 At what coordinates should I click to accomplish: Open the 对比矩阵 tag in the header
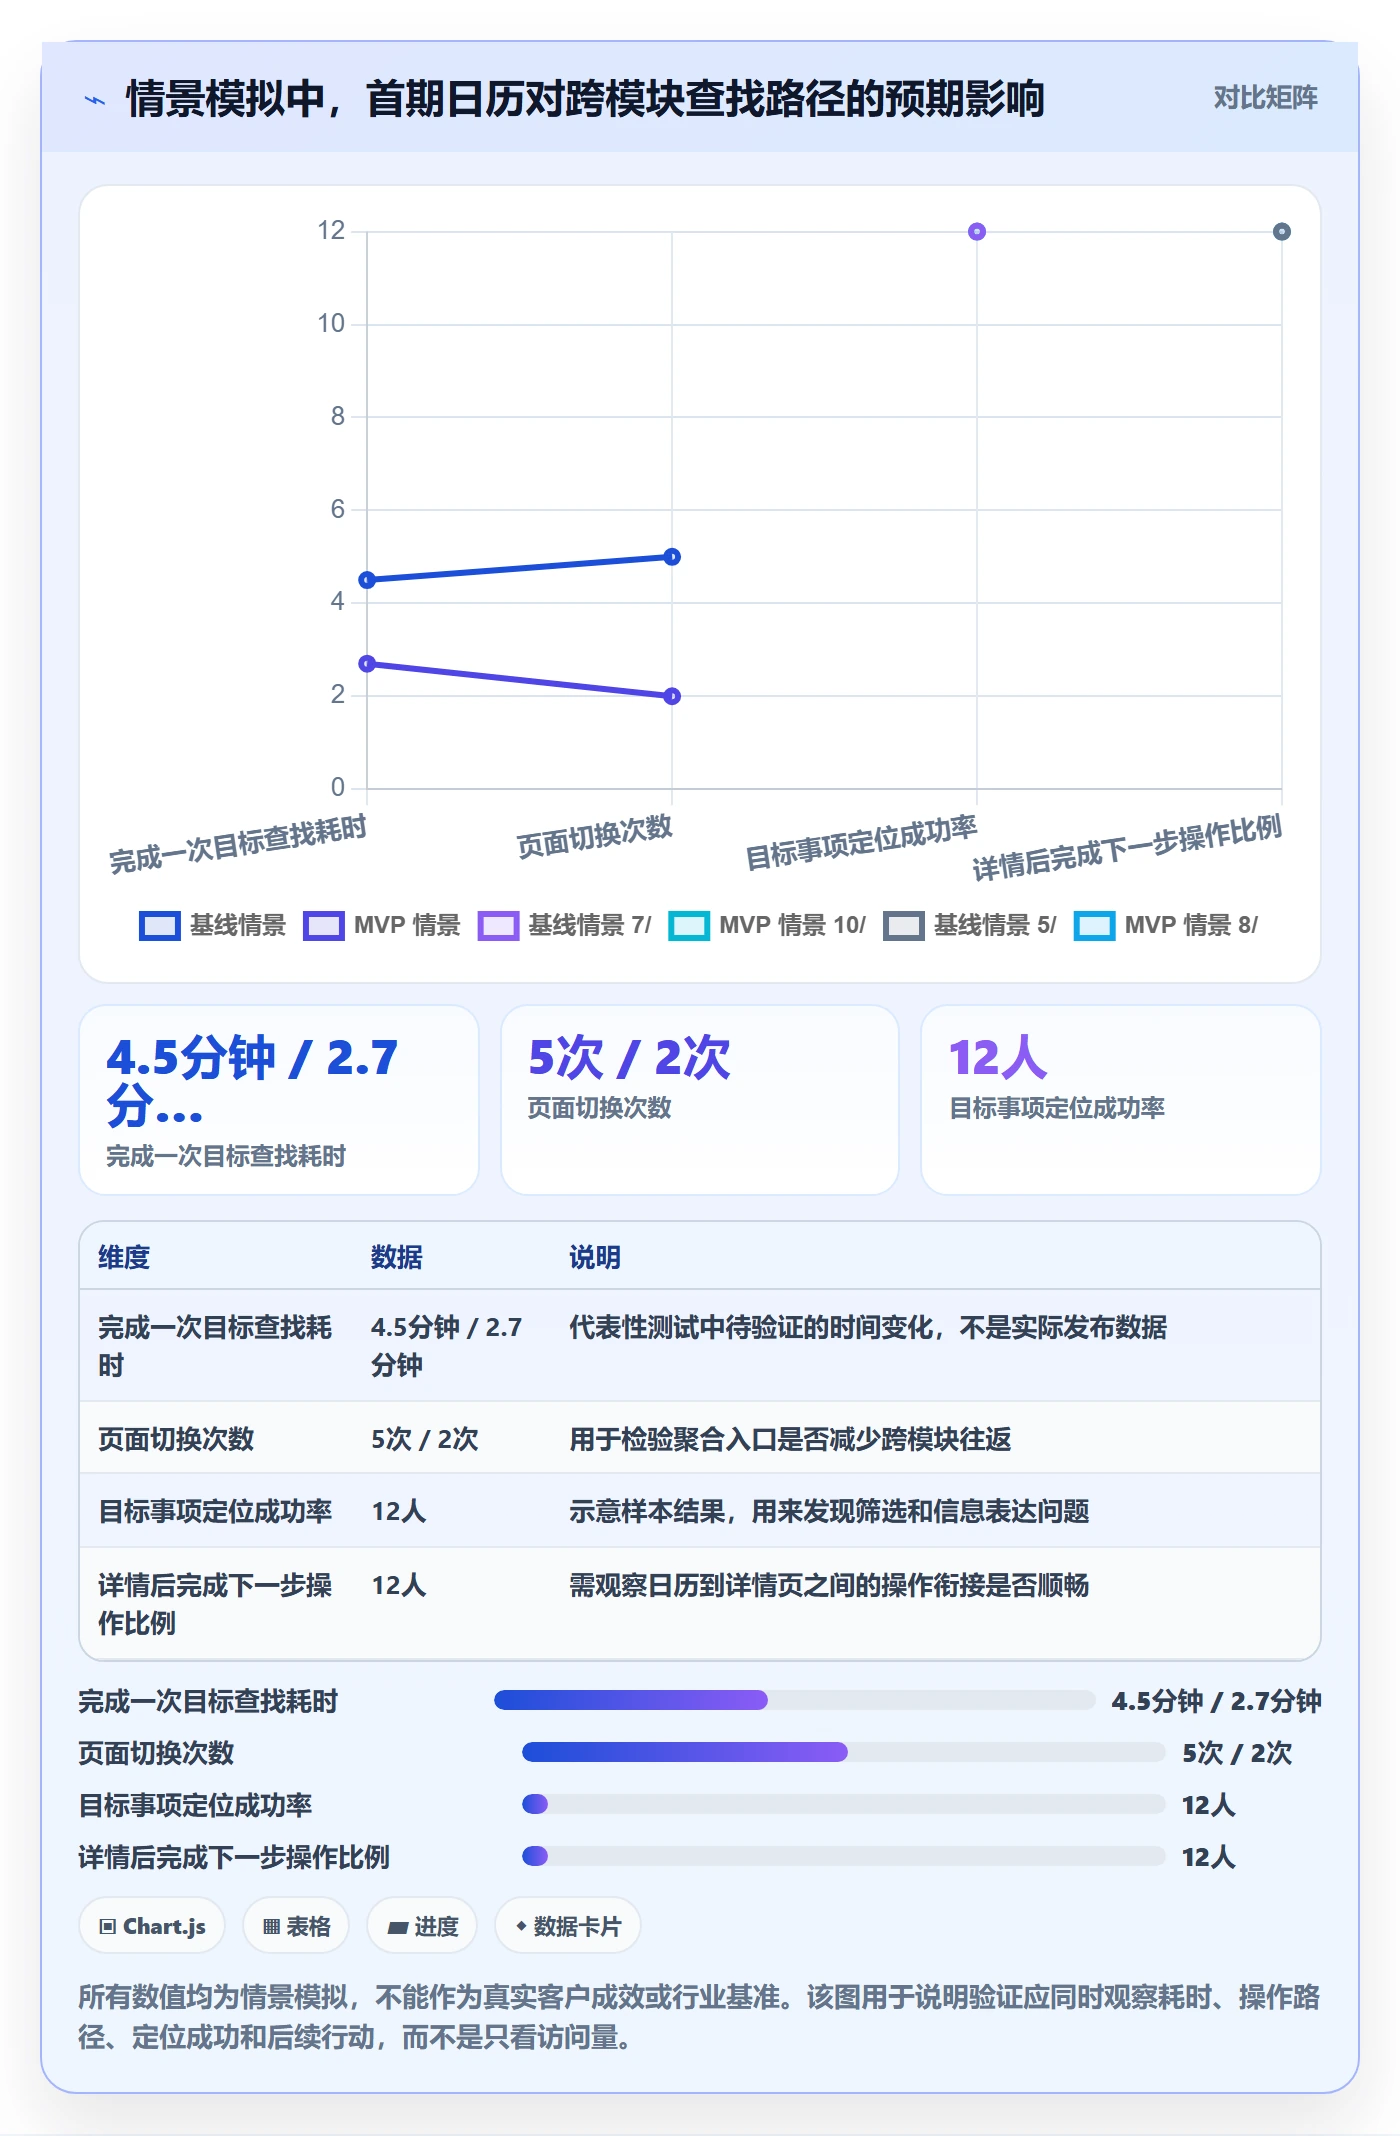coord(1265,98)
